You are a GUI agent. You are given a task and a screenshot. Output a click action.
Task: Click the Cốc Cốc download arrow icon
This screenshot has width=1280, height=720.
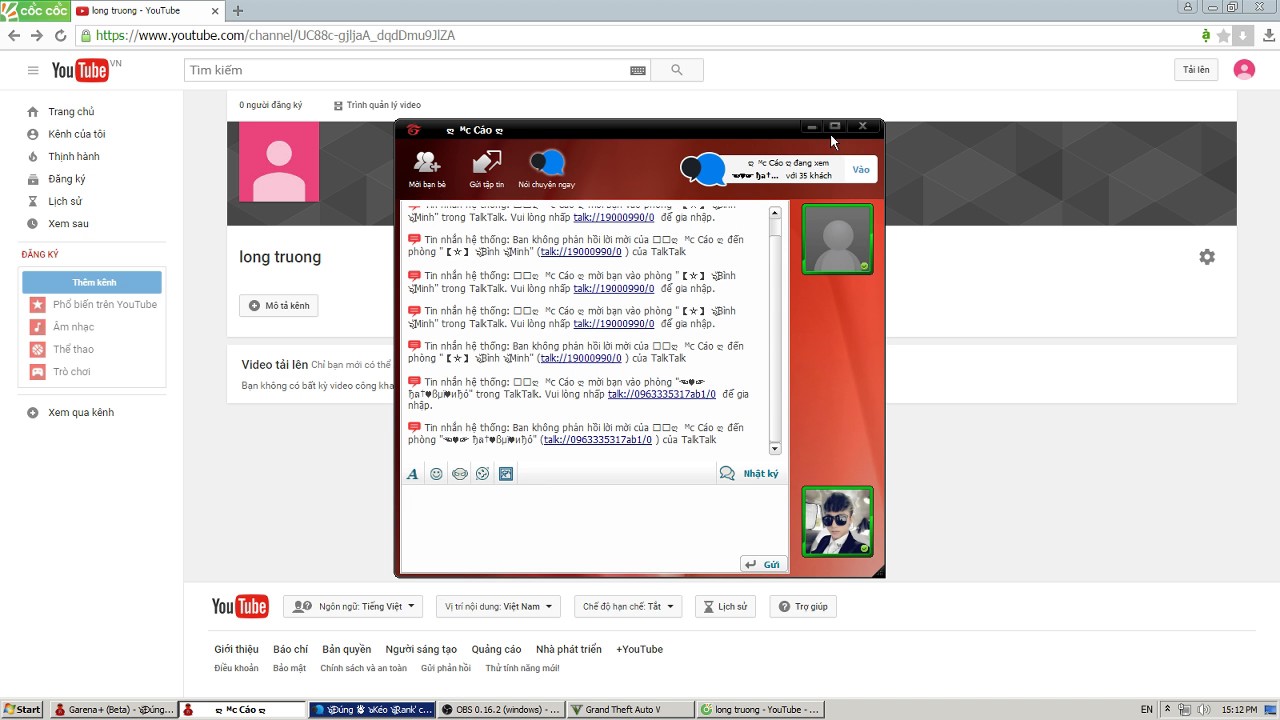[1243, 35]
